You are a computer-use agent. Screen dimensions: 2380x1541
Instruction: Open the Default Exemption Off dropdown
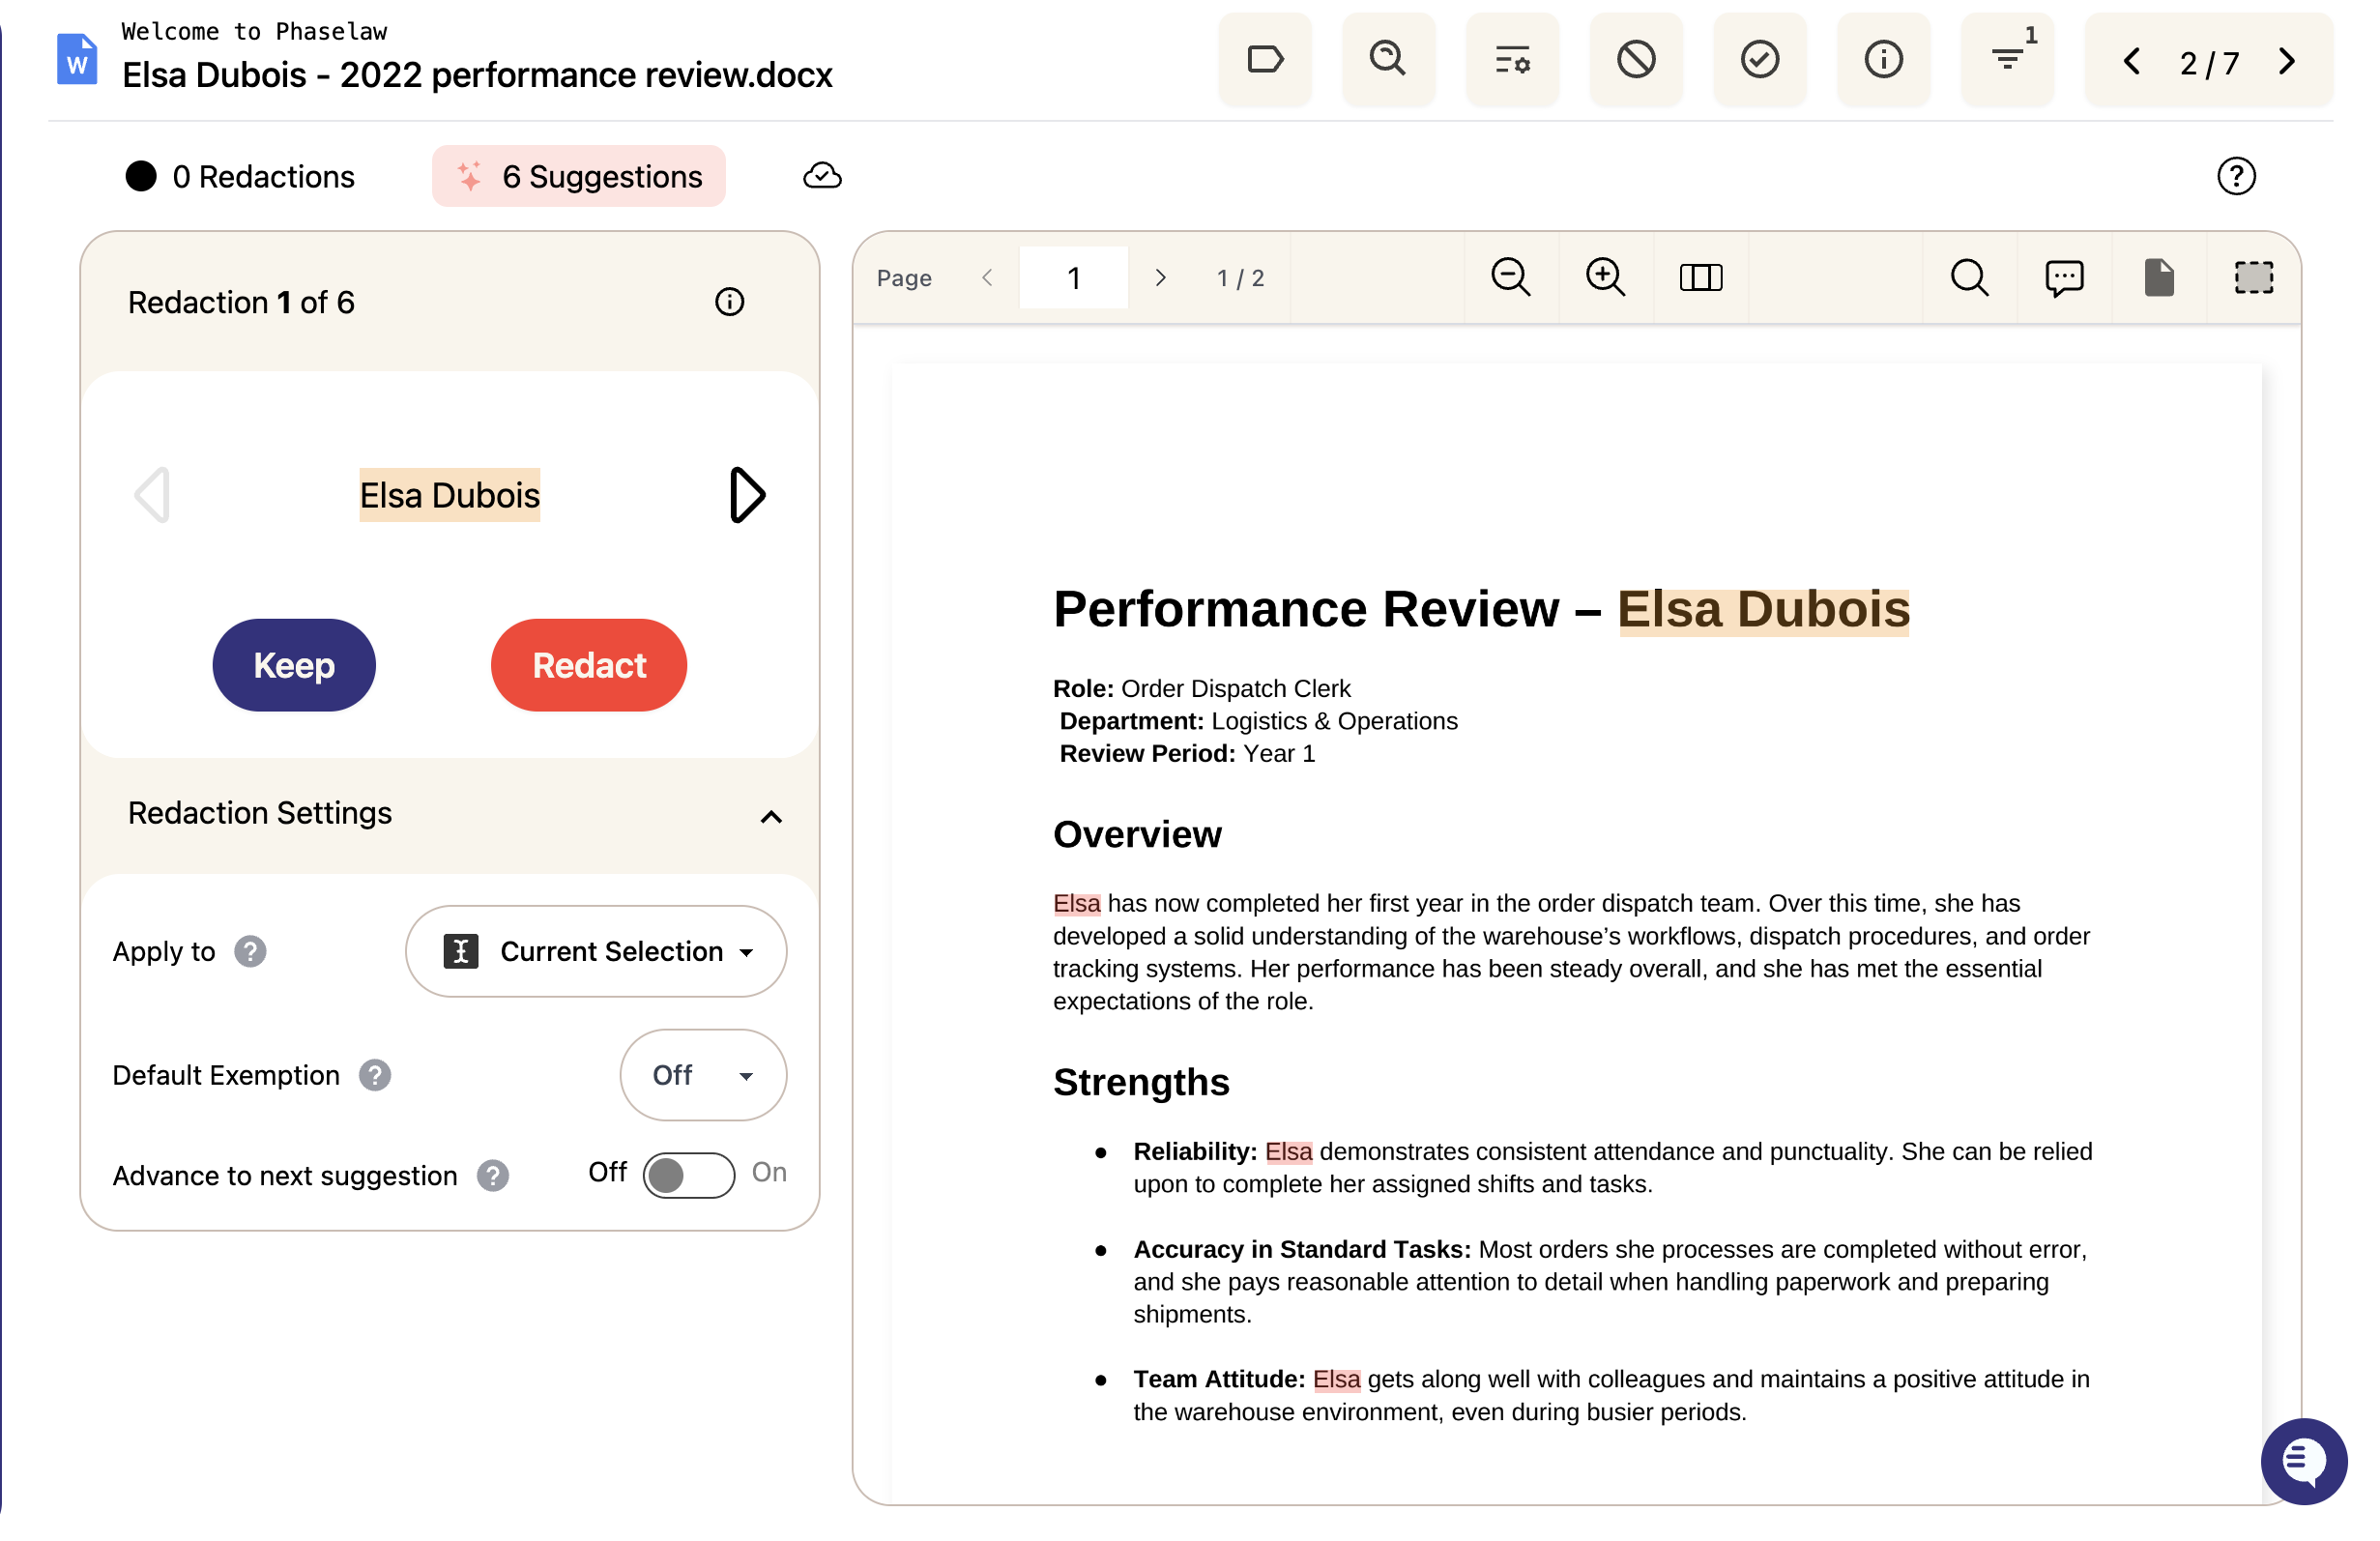[x=703, y=1075]
